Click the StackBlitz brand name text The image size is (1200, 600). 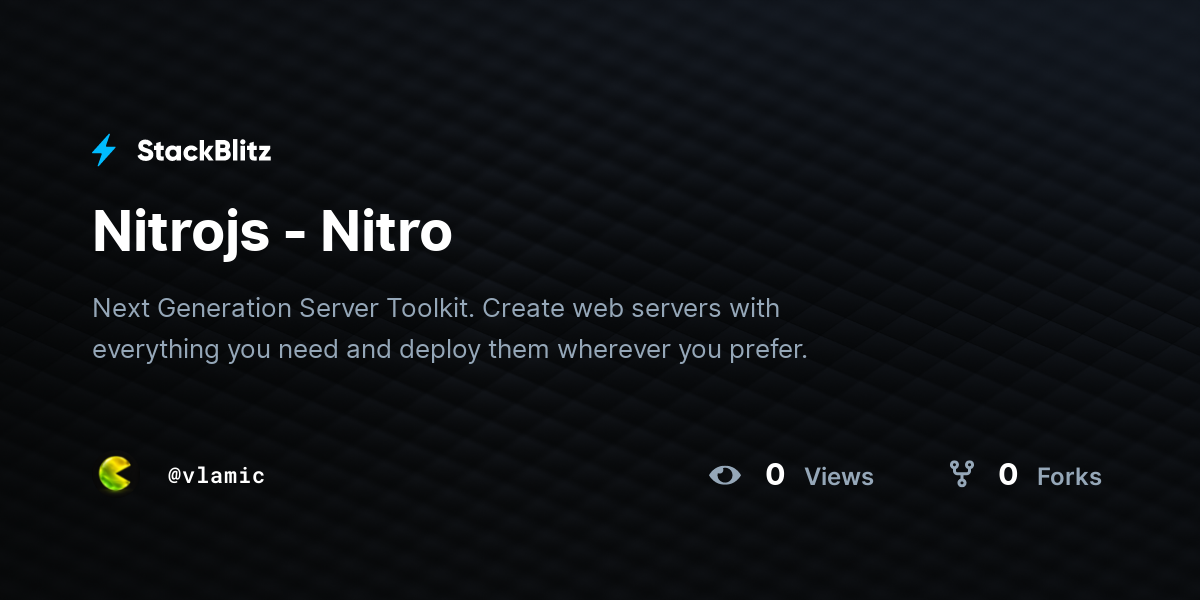204,151
